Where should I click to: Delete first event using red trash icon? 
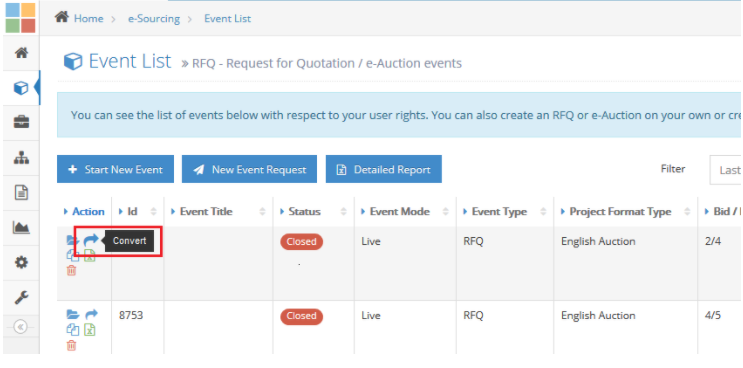click(x=72, y=270)
